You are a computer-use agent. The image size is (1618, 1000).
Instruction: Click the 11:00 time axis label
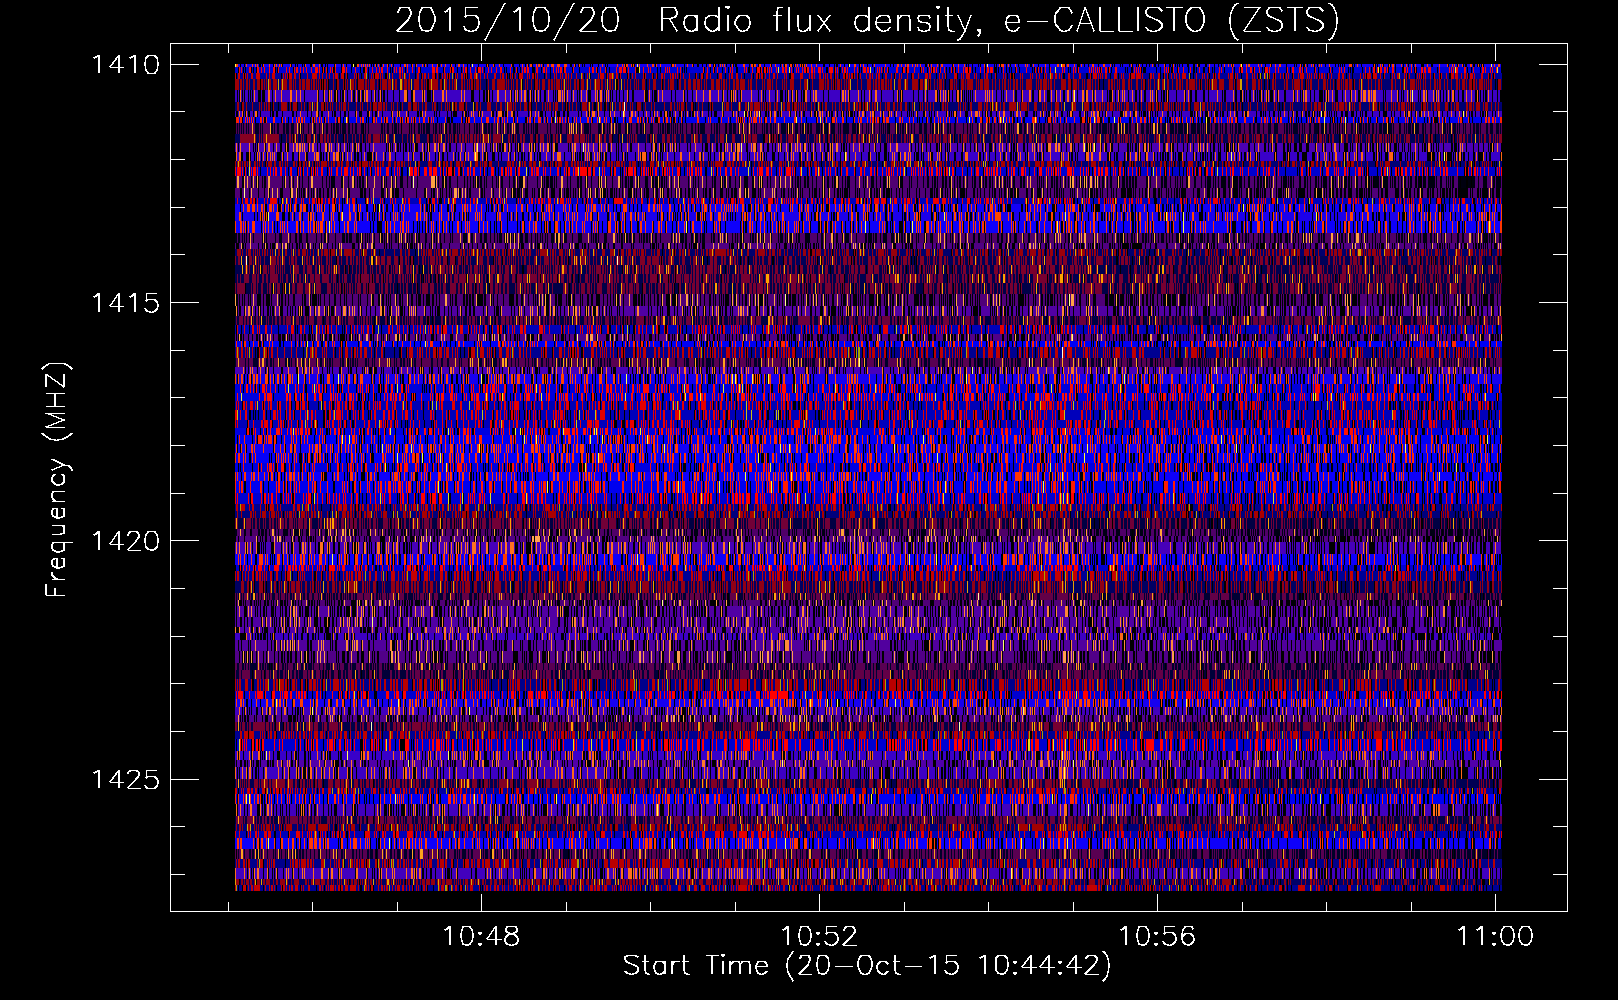1494,936
